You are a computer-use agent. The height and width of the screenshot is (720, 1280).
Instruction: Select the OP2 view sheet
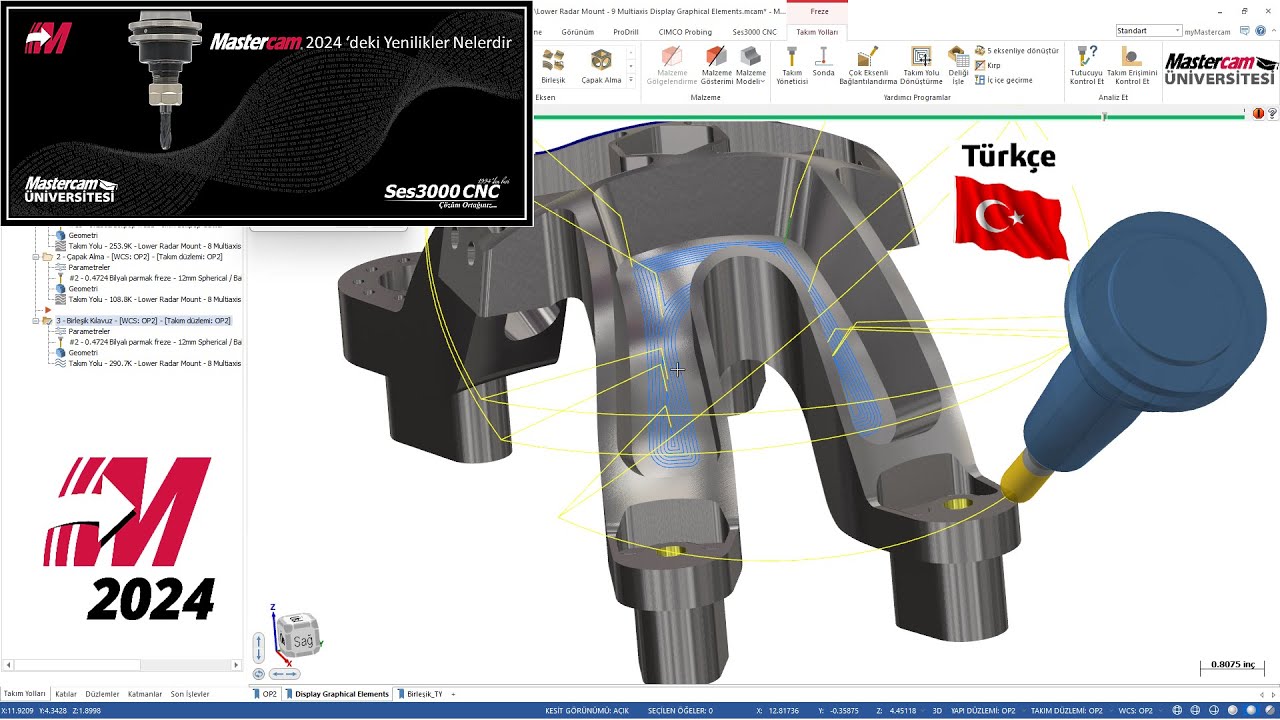[x=266, y=694]
